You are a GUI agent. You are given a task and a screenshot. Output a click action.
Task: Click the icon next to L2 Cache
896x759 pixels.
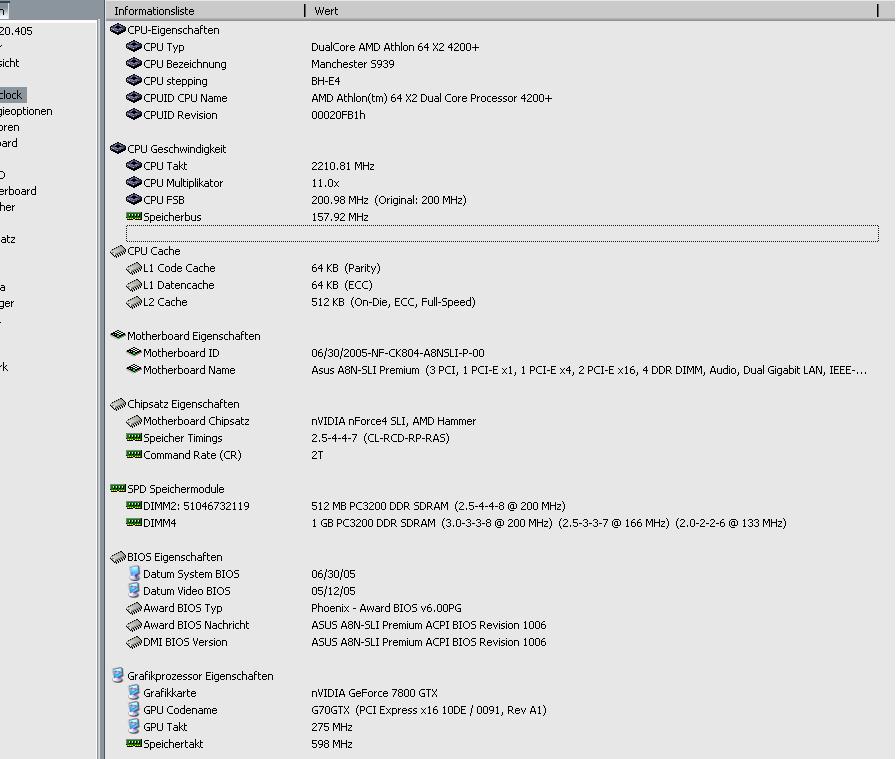point(134,302)
